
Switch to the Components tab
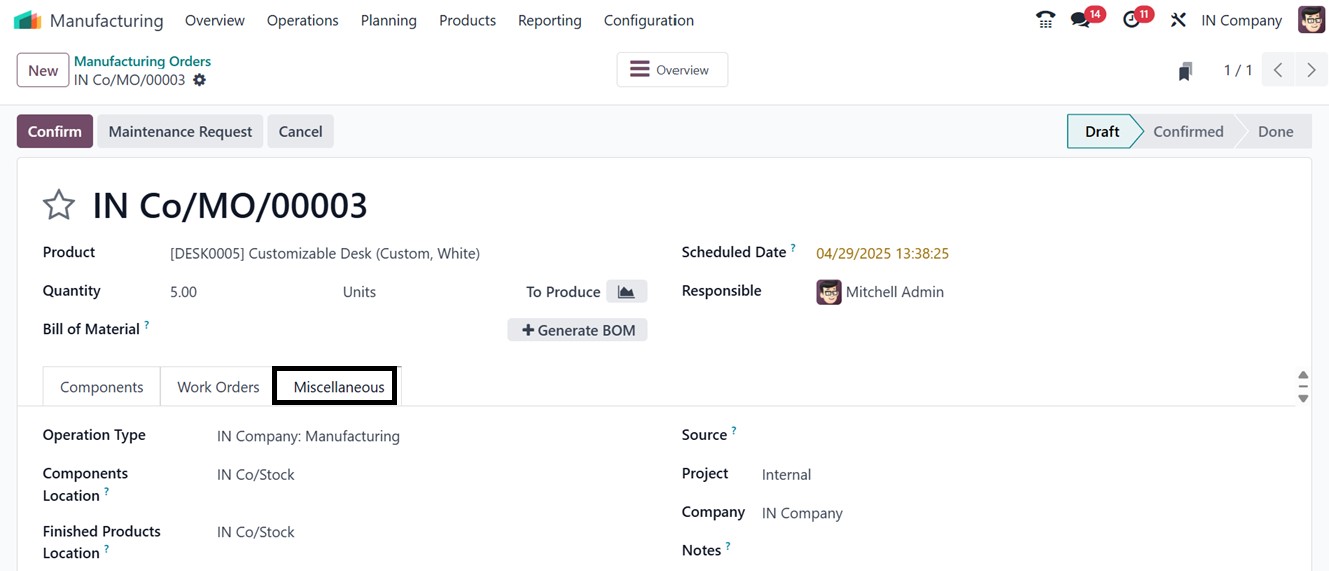(102, 387)
